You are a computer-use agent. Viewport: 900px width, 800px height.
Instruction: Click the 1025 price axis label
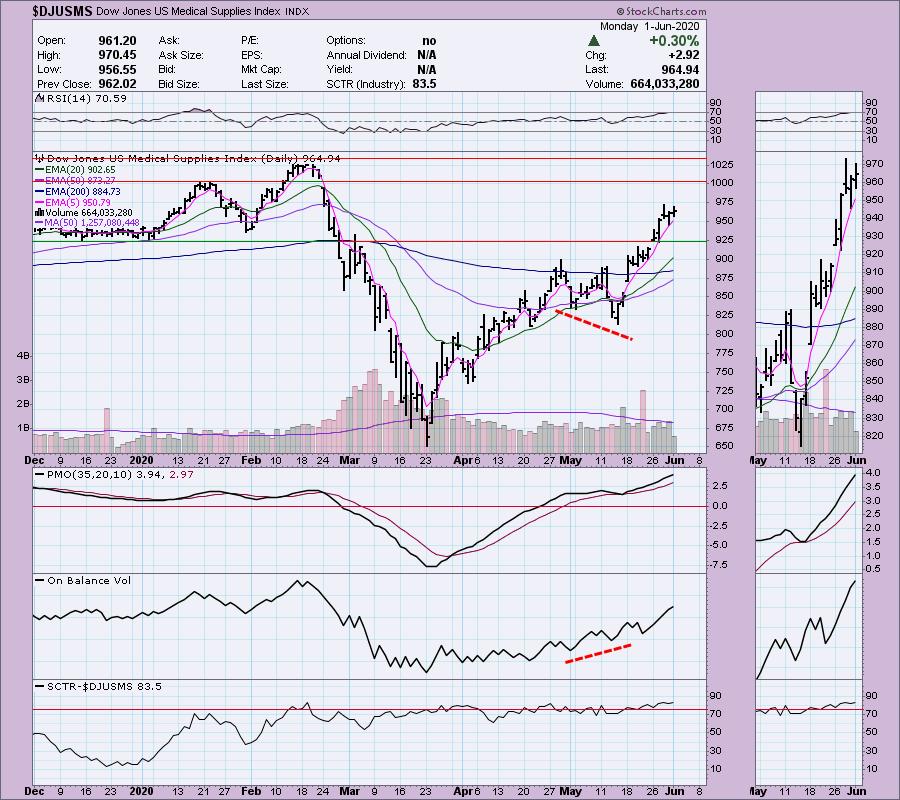pyautogui.click(x=723, y=165)
